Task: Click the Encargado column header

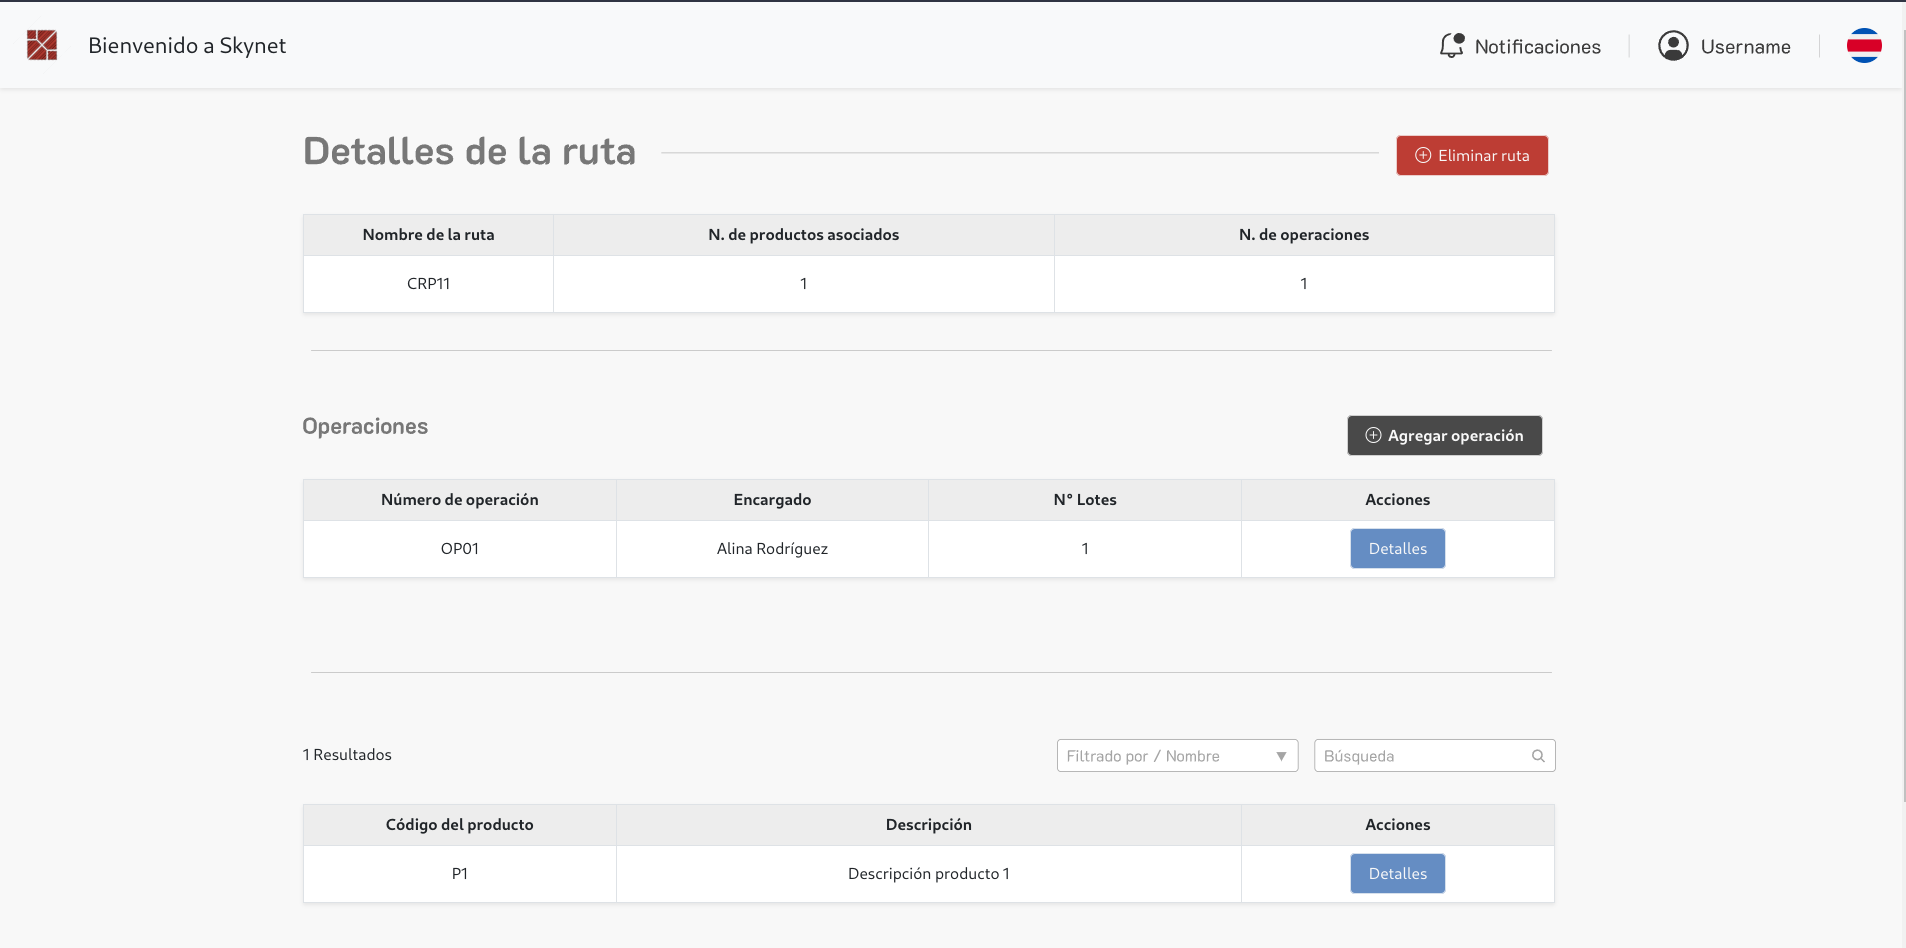Action: tap(772, 500)
